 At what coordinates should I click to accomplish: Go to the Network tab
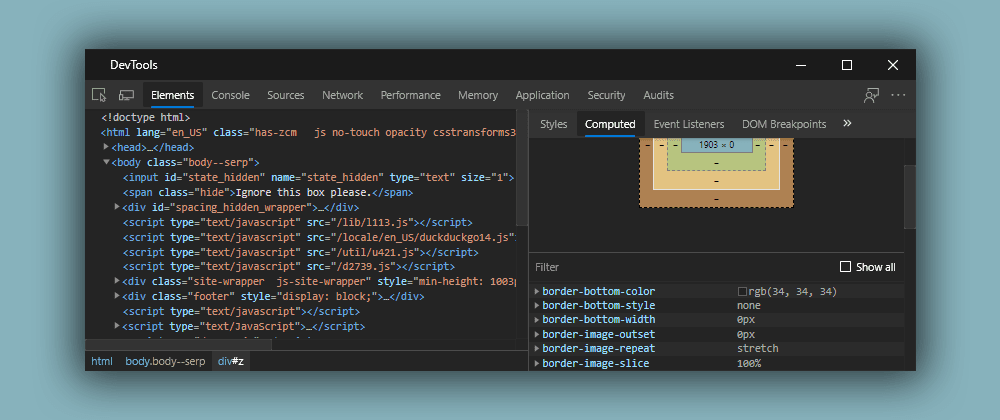(x=342, y=95)
